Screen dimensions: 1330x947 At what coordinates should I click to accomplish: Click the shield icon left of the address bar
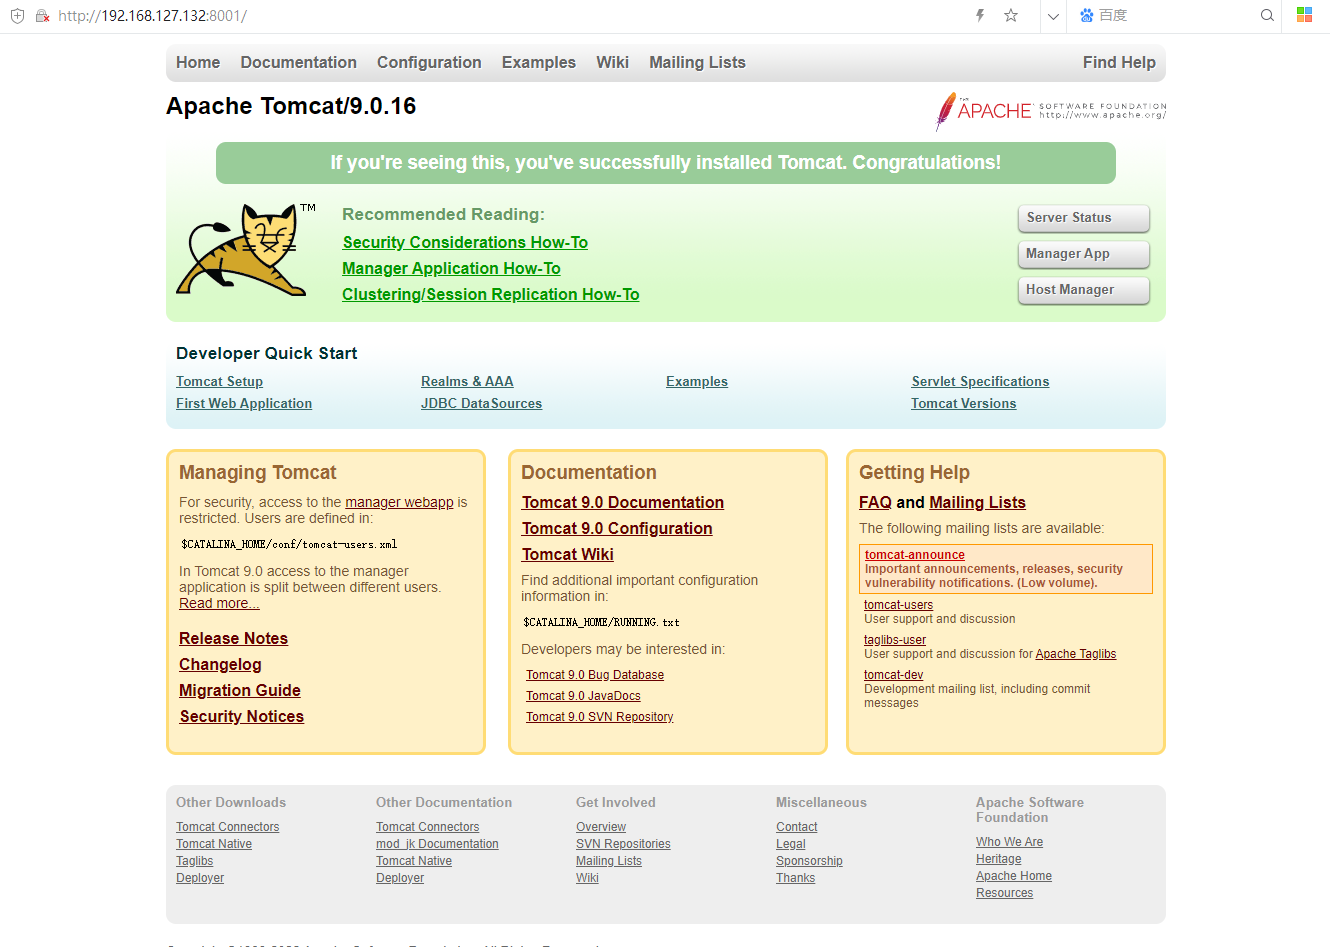(x=17, y=16)
